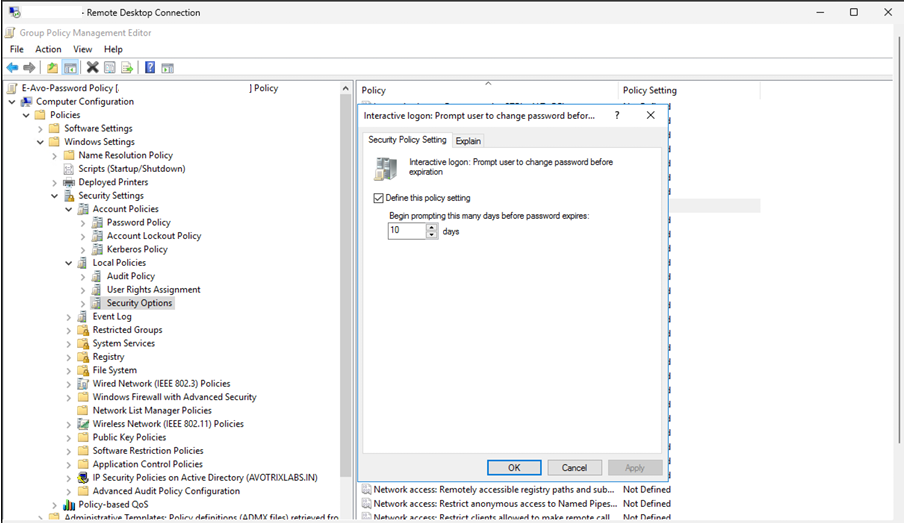Image resolution: width=906 pixels, height=528 pixels.
Task: Collapse the Computer Configuration node
Action: coord(12,102)
